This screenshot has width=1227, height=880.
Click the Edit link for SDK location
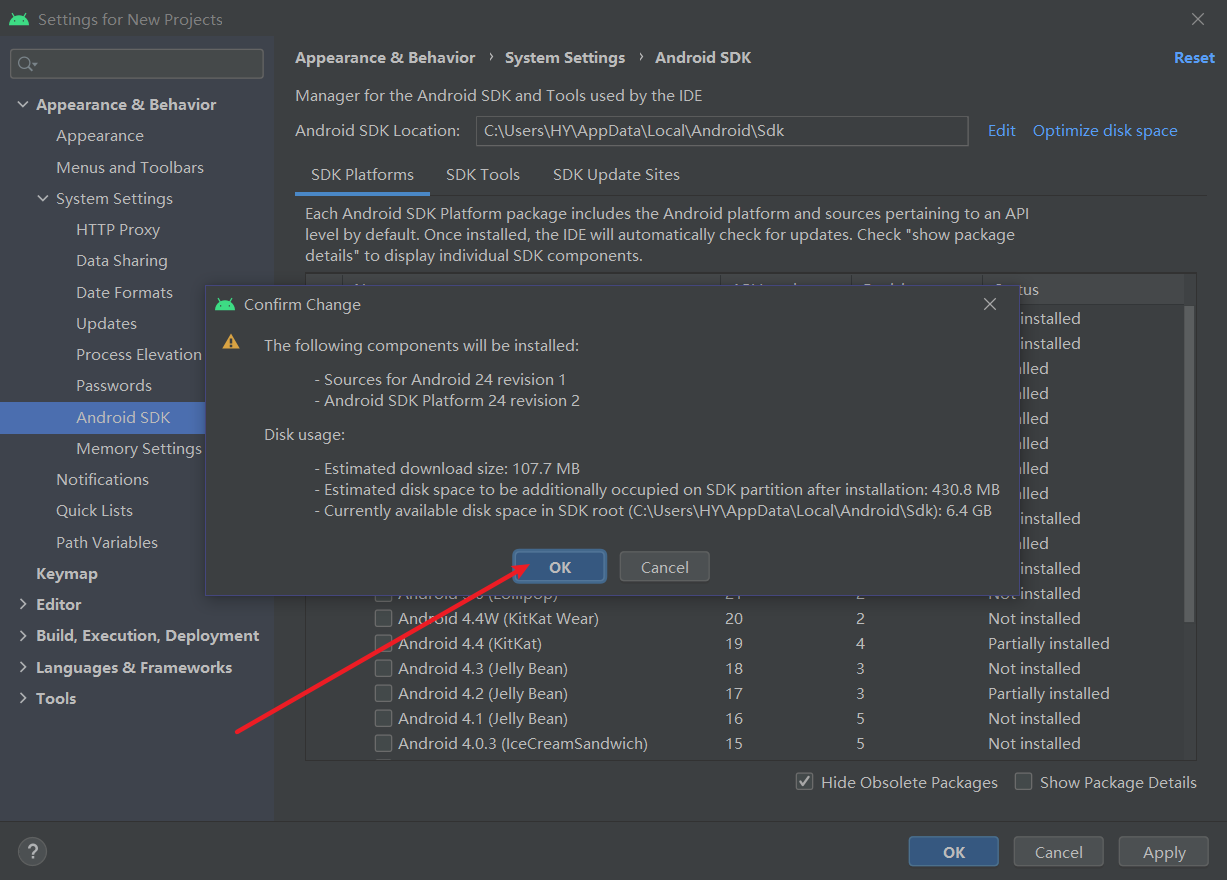[1001, 130]
